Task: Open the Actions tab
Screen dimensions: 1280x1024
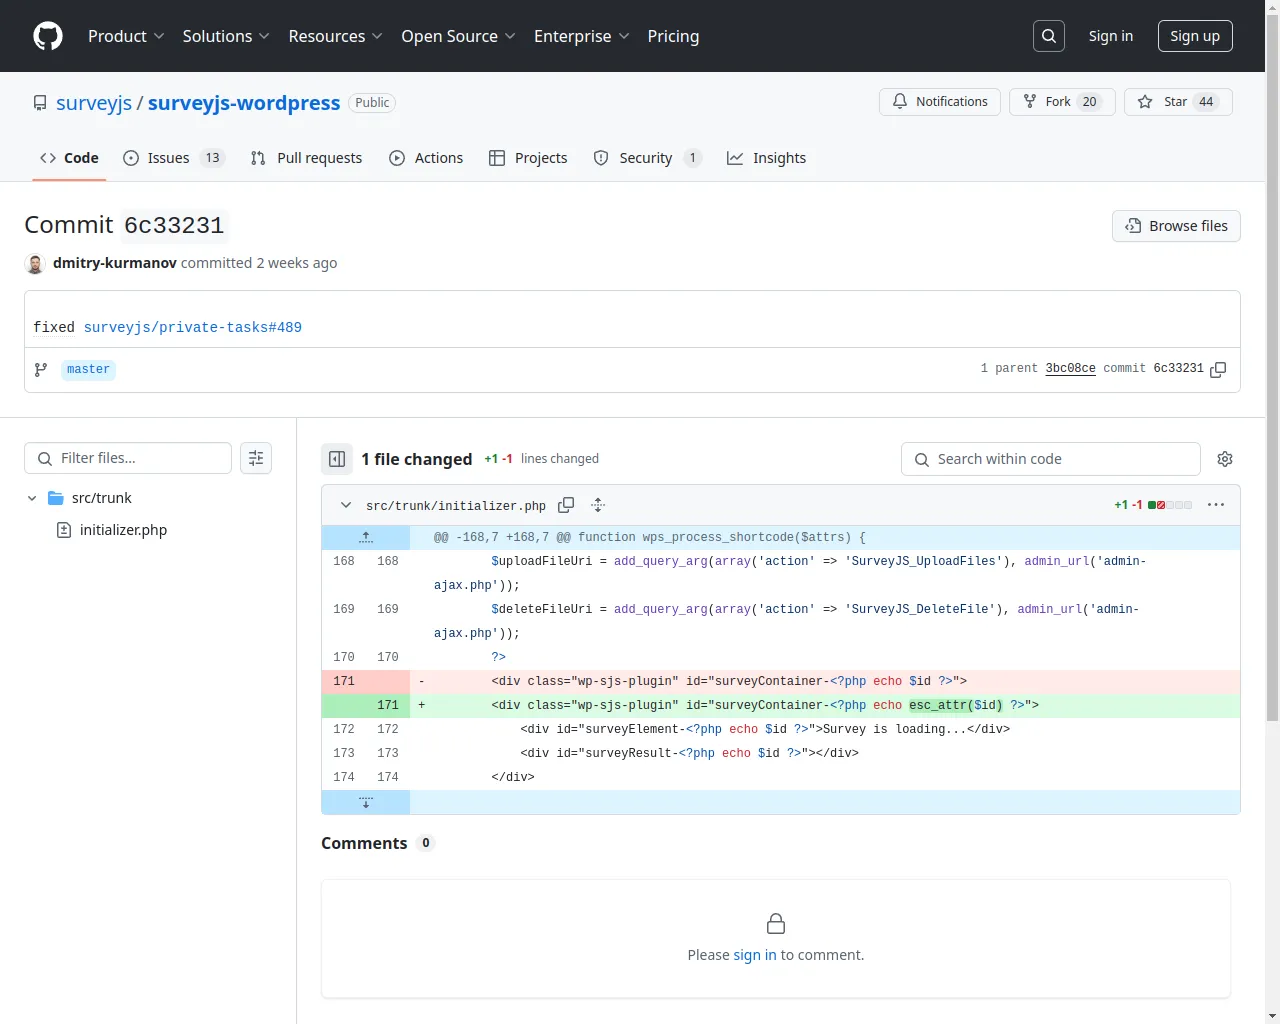Action: (426, 158)
